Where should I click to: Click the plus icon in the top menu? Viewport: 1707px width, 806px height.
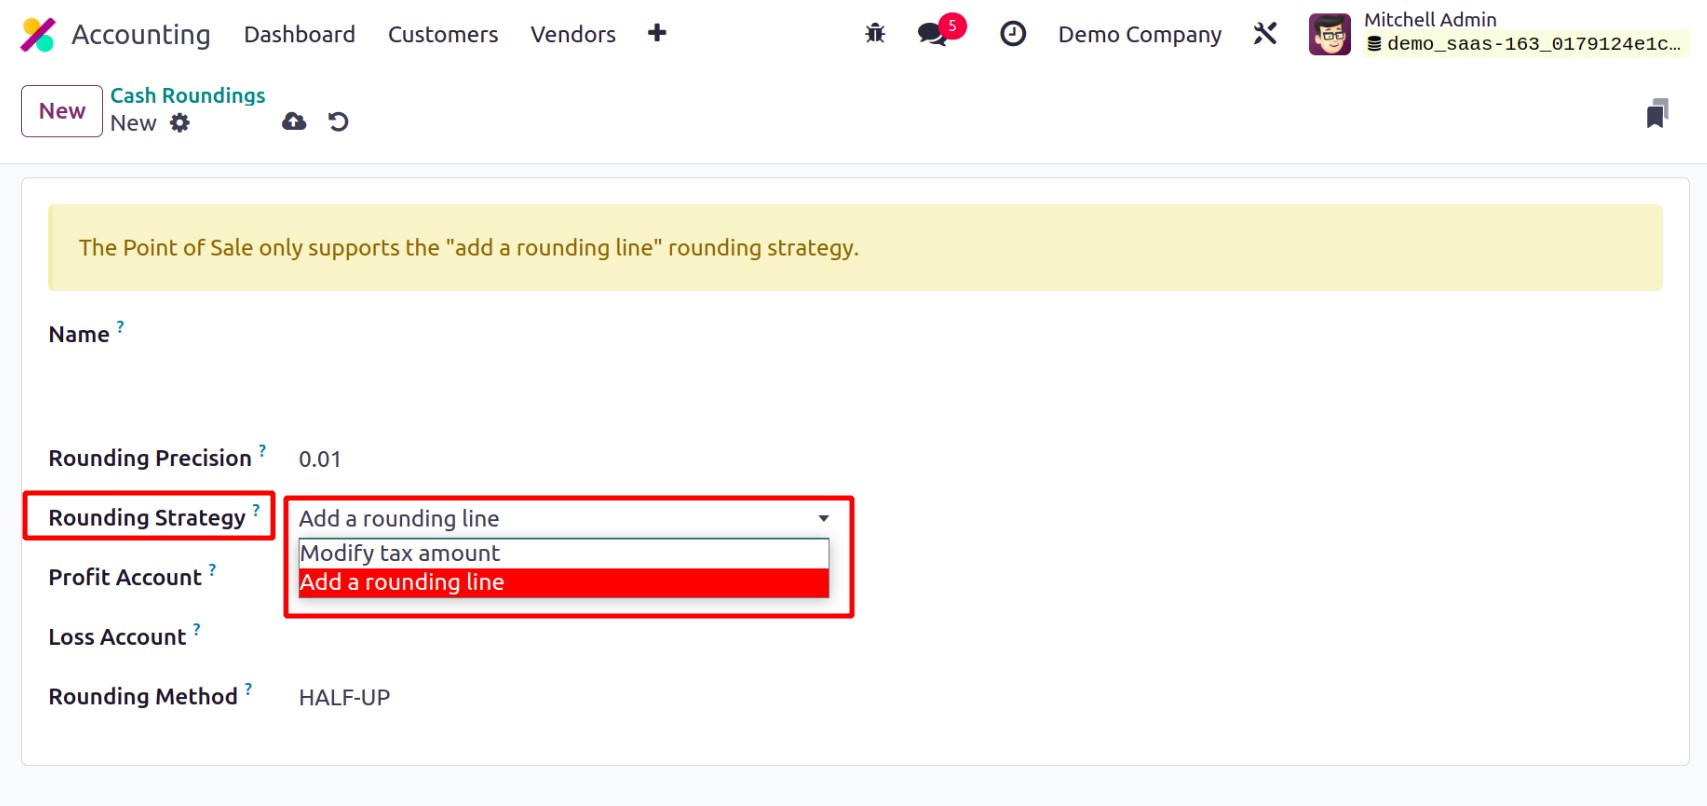(657, 34)
